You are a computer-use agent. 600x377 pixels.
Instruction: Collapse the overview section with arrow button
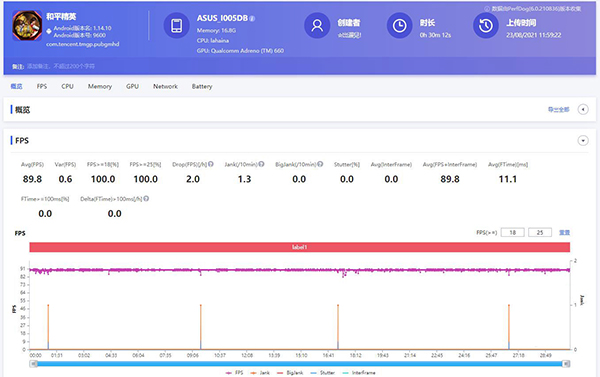coord(583,109)
